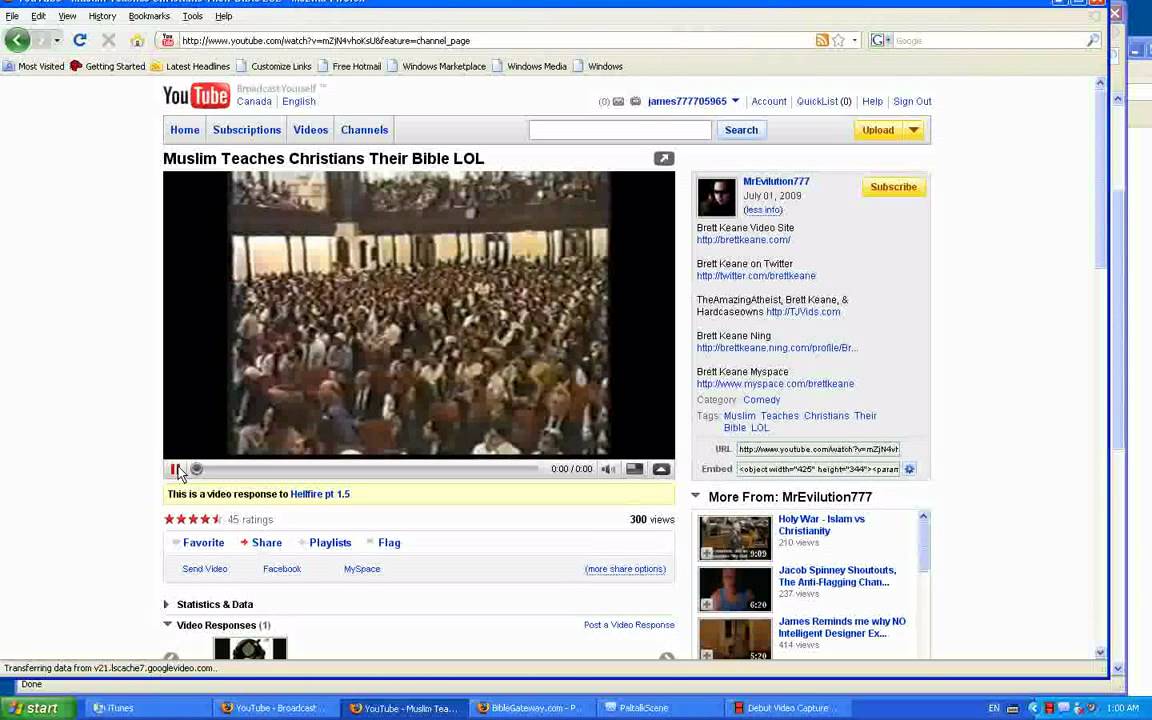Image resolution: width=1152 pixels, height=720 pixels.
Task: Go to the Channels tab
Action: [x=364, y=130]
